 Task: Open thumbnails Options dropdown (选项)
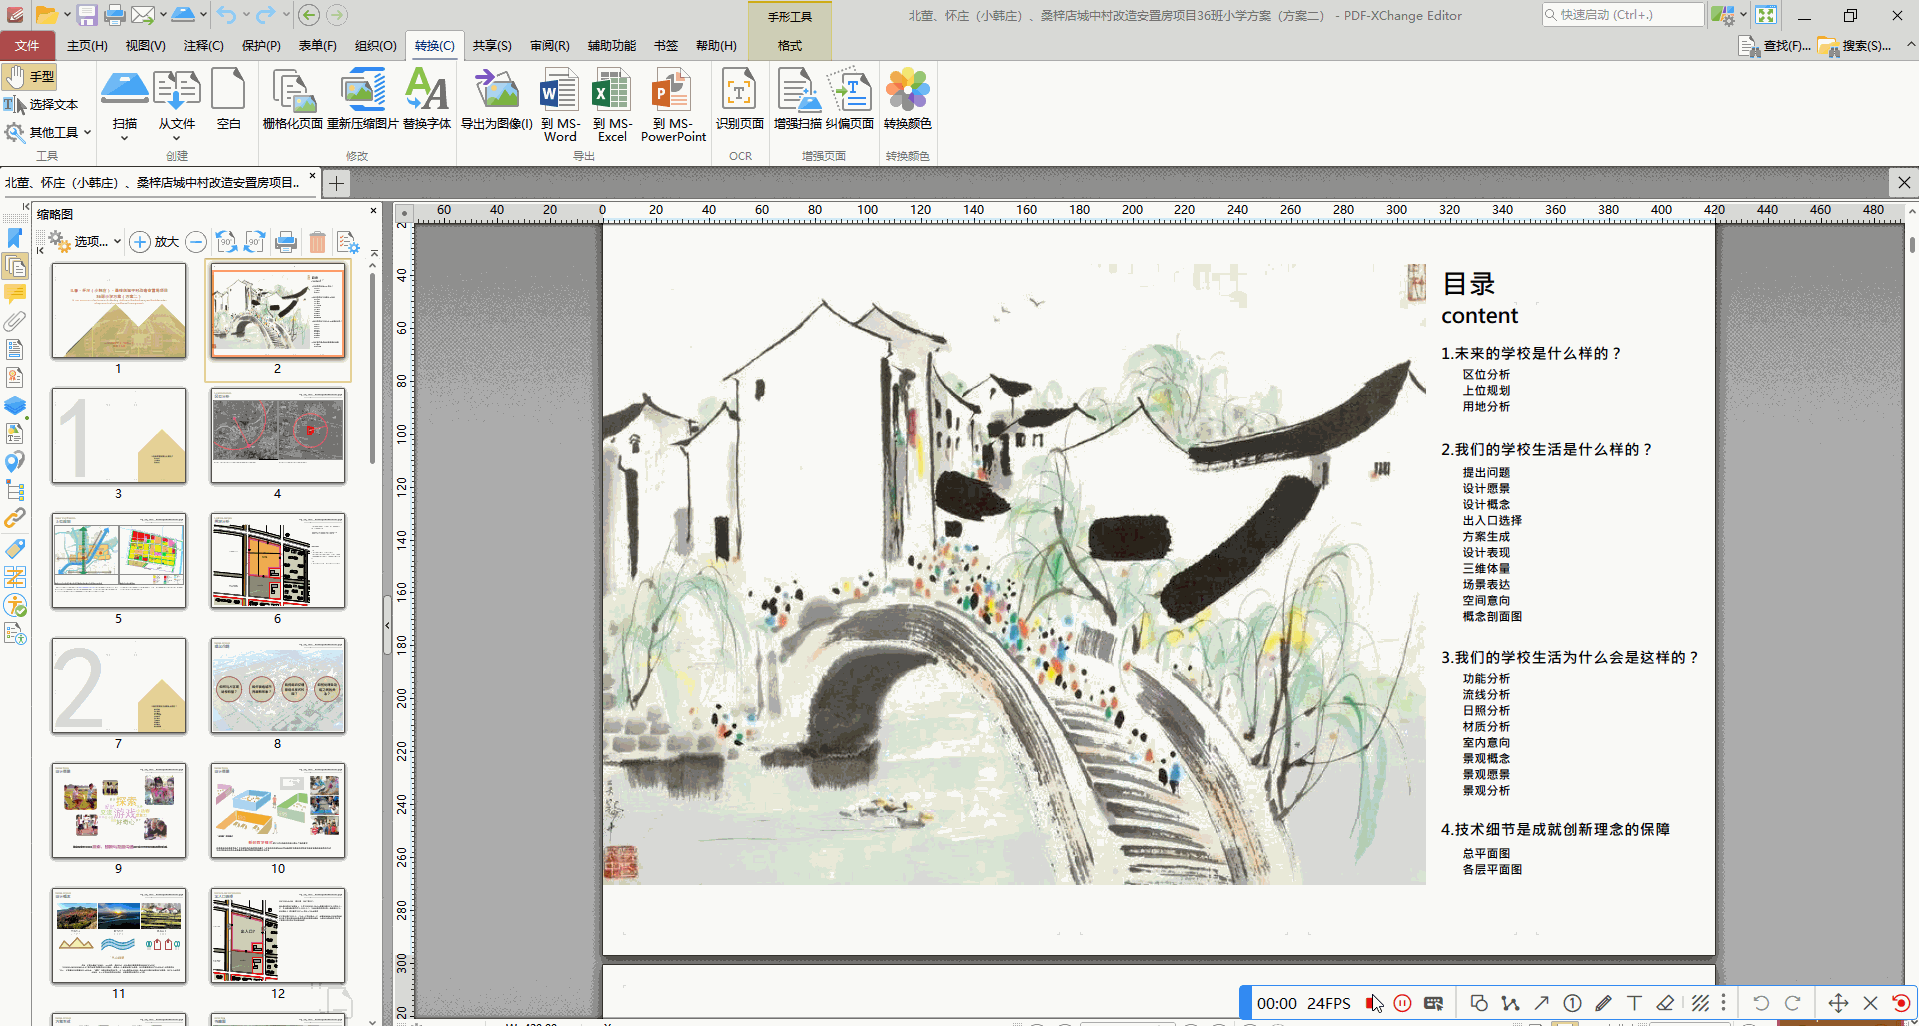pyautogui.click(x=85, y=241)
